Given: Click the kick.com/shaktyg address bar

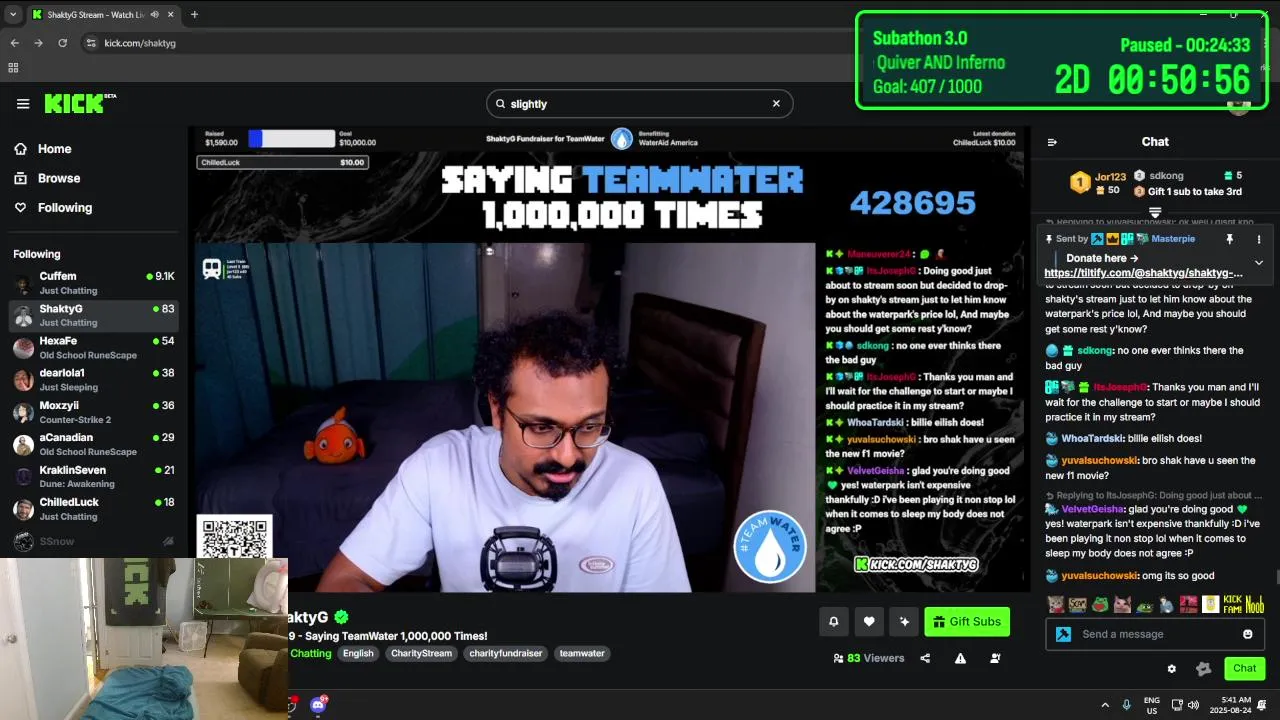Looking at the screenshot, I should point(140,43).
